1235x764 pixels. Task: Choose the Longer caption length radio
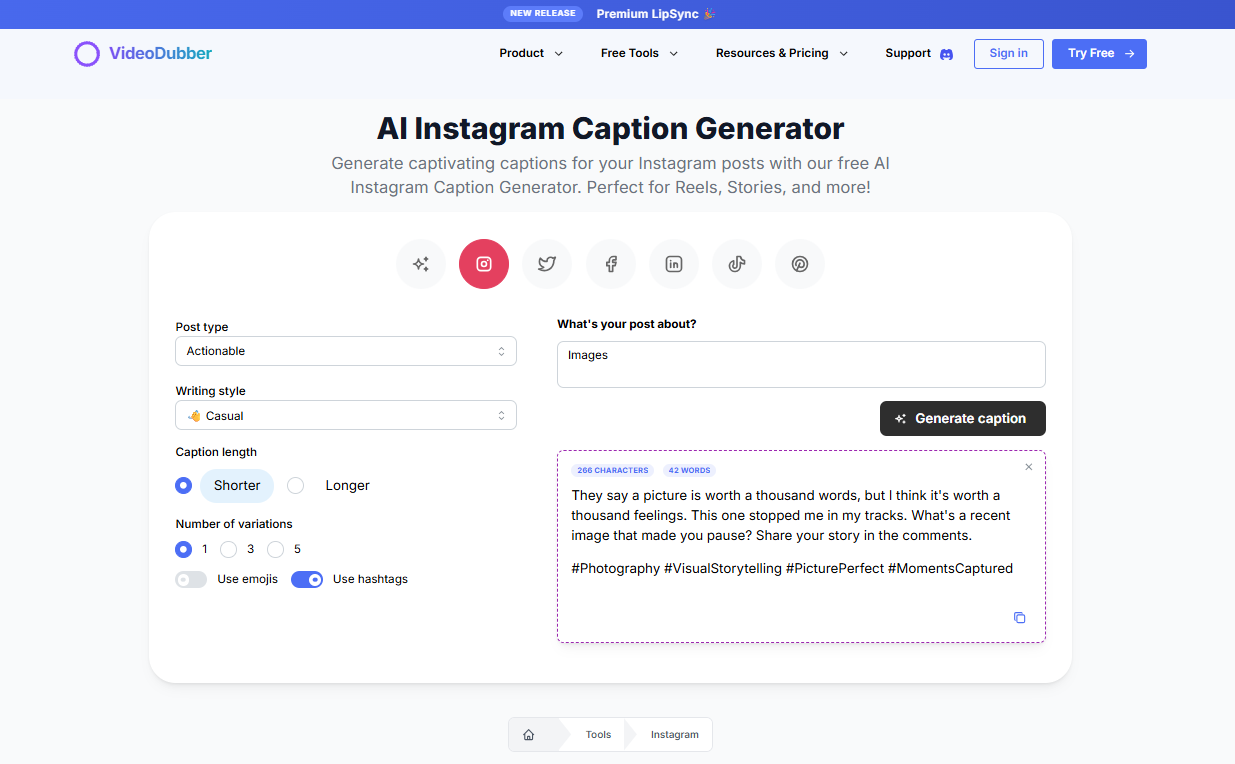pyautogui.click(x=295, y=485)
